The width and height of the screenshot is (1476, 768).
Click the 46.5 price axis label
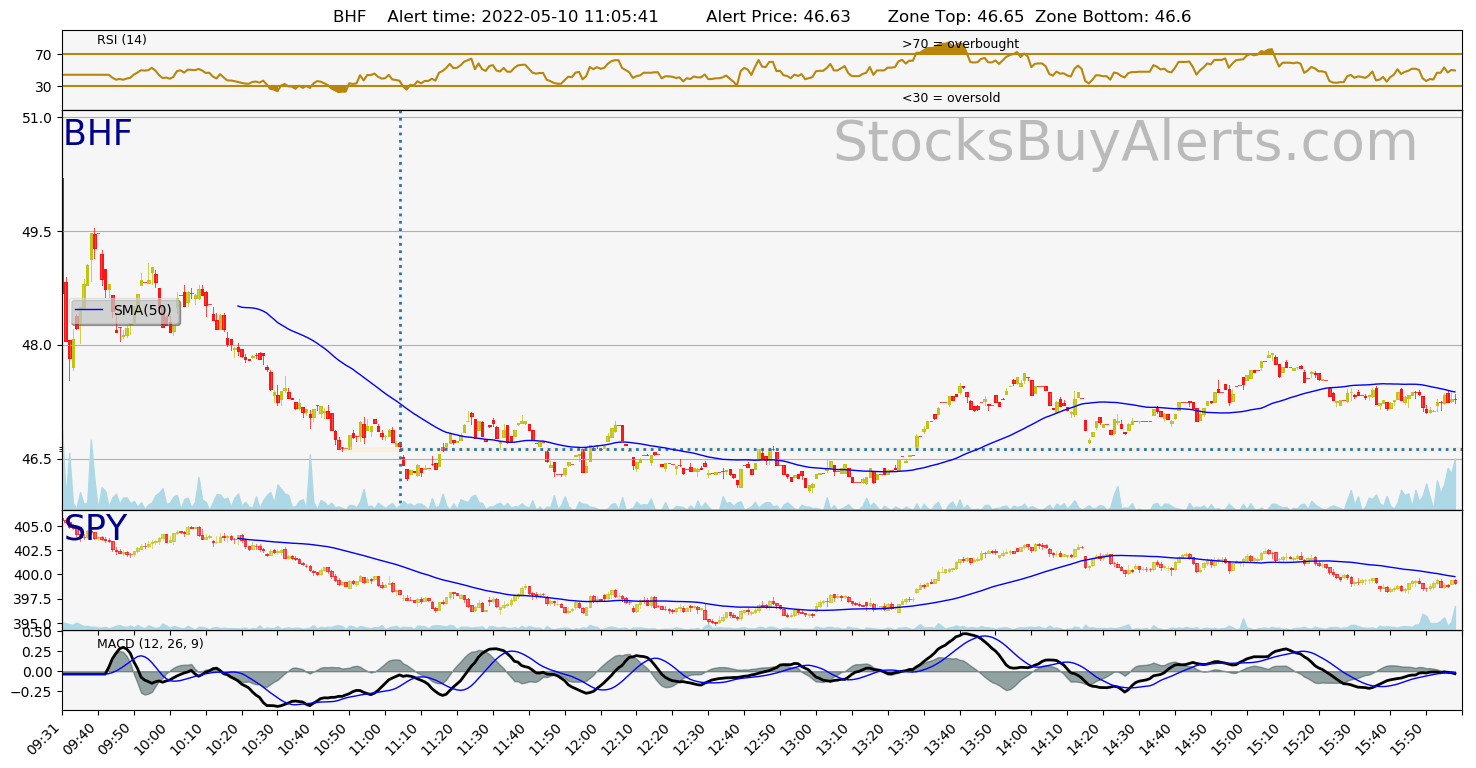click(x=37, y=459)
